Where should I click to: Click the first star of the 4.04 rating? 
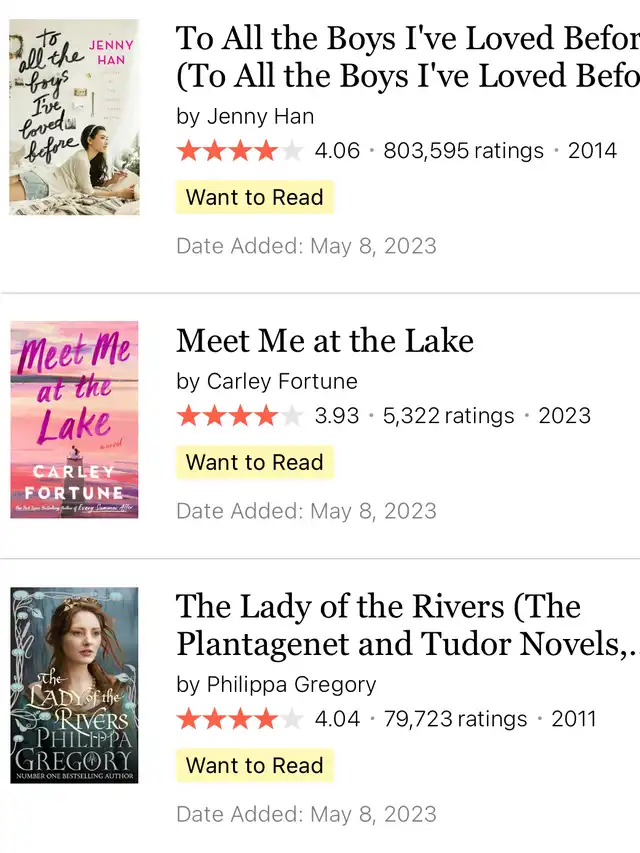point(188,719)
